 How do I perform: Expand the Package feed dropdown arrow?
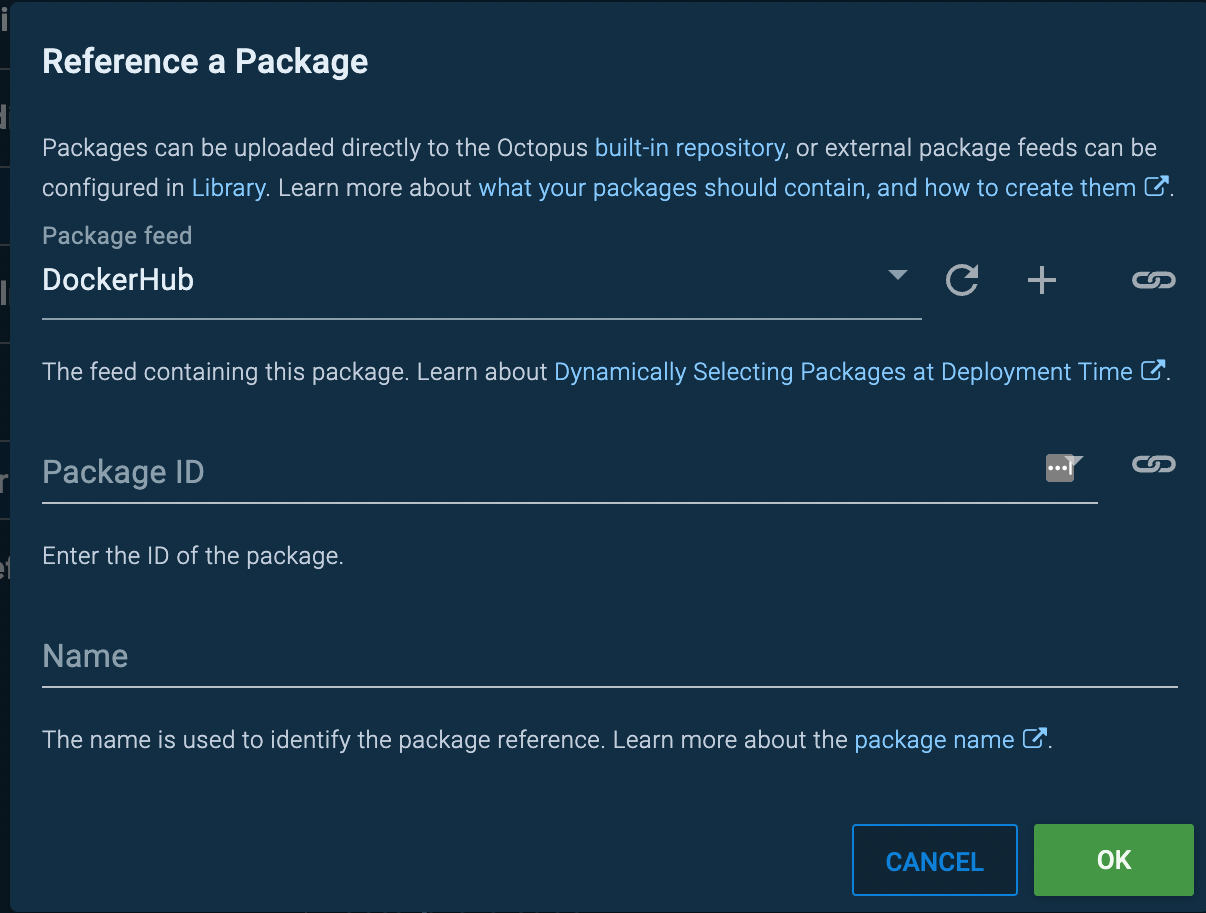897,275
